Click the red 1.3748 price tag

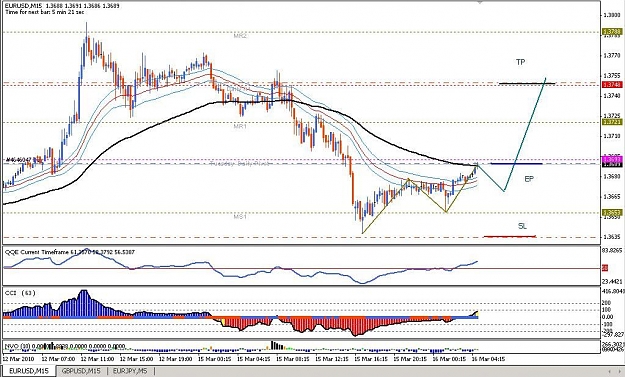(612, 84)
